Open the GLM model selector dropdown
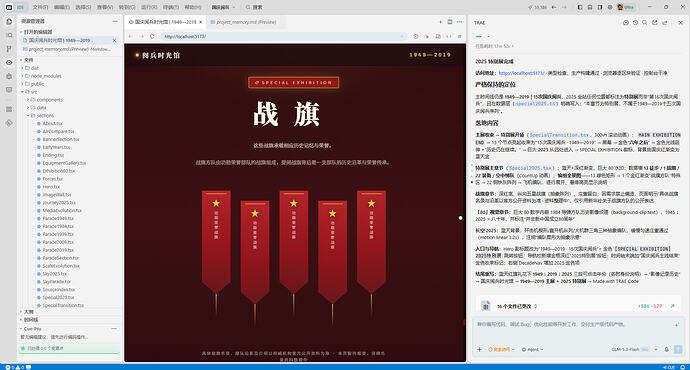The height and width of the screenshot is (370, 690). [634, 349]
